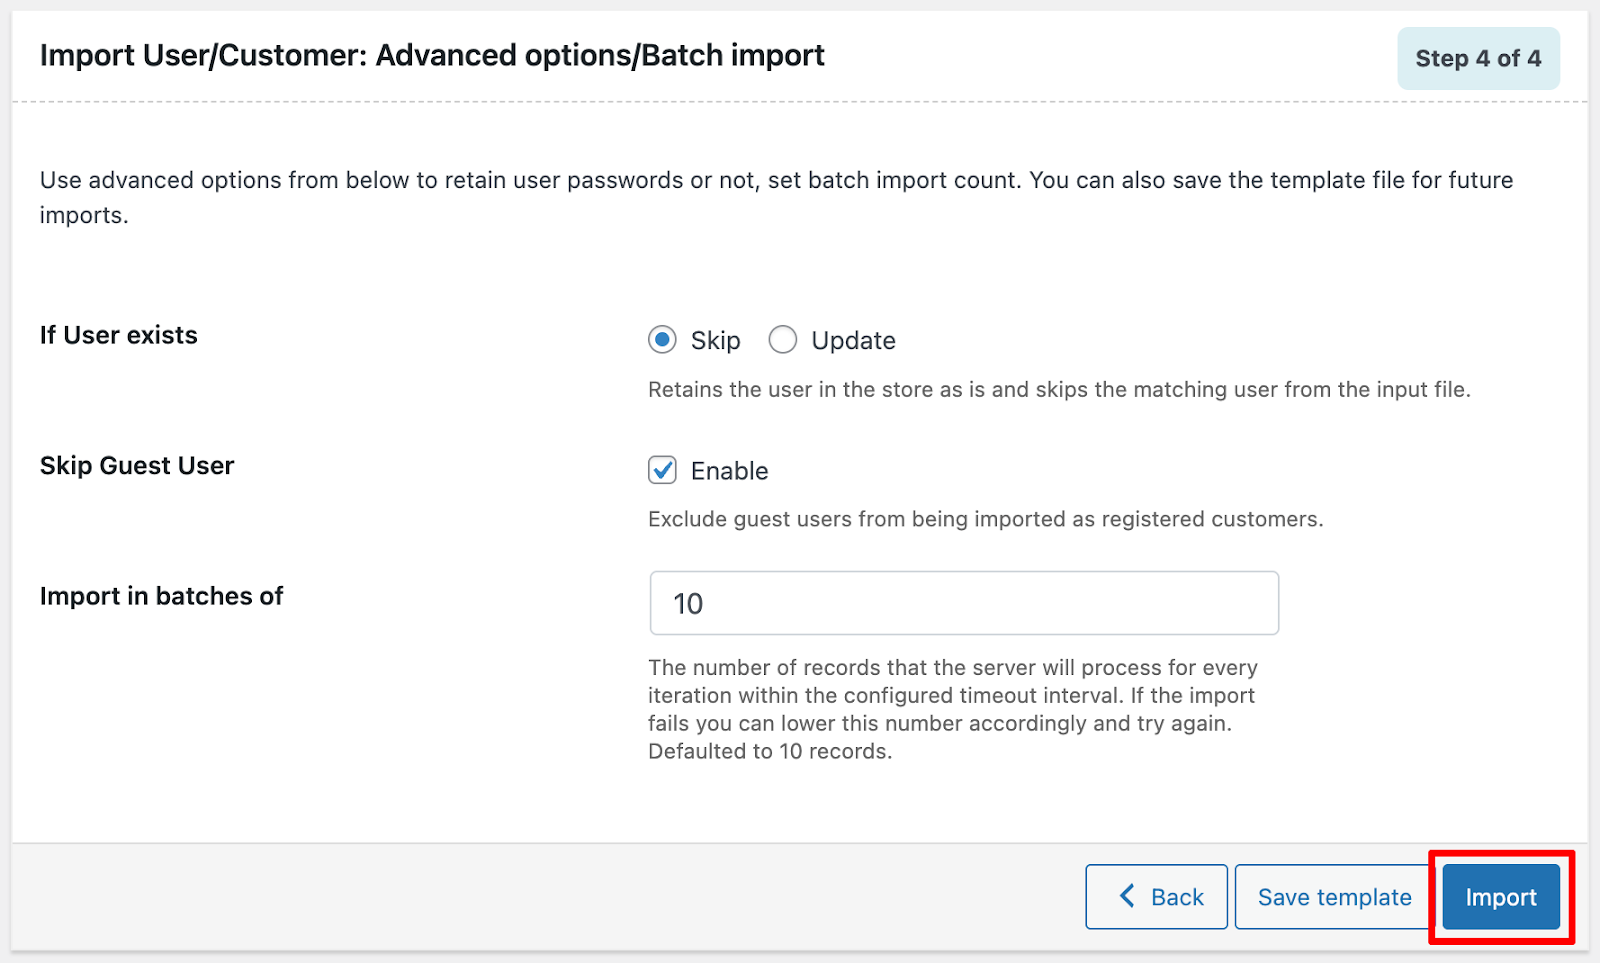Click the batch records description text
The width and height of the screenshot is (1600, 963).
click(952, 709)
